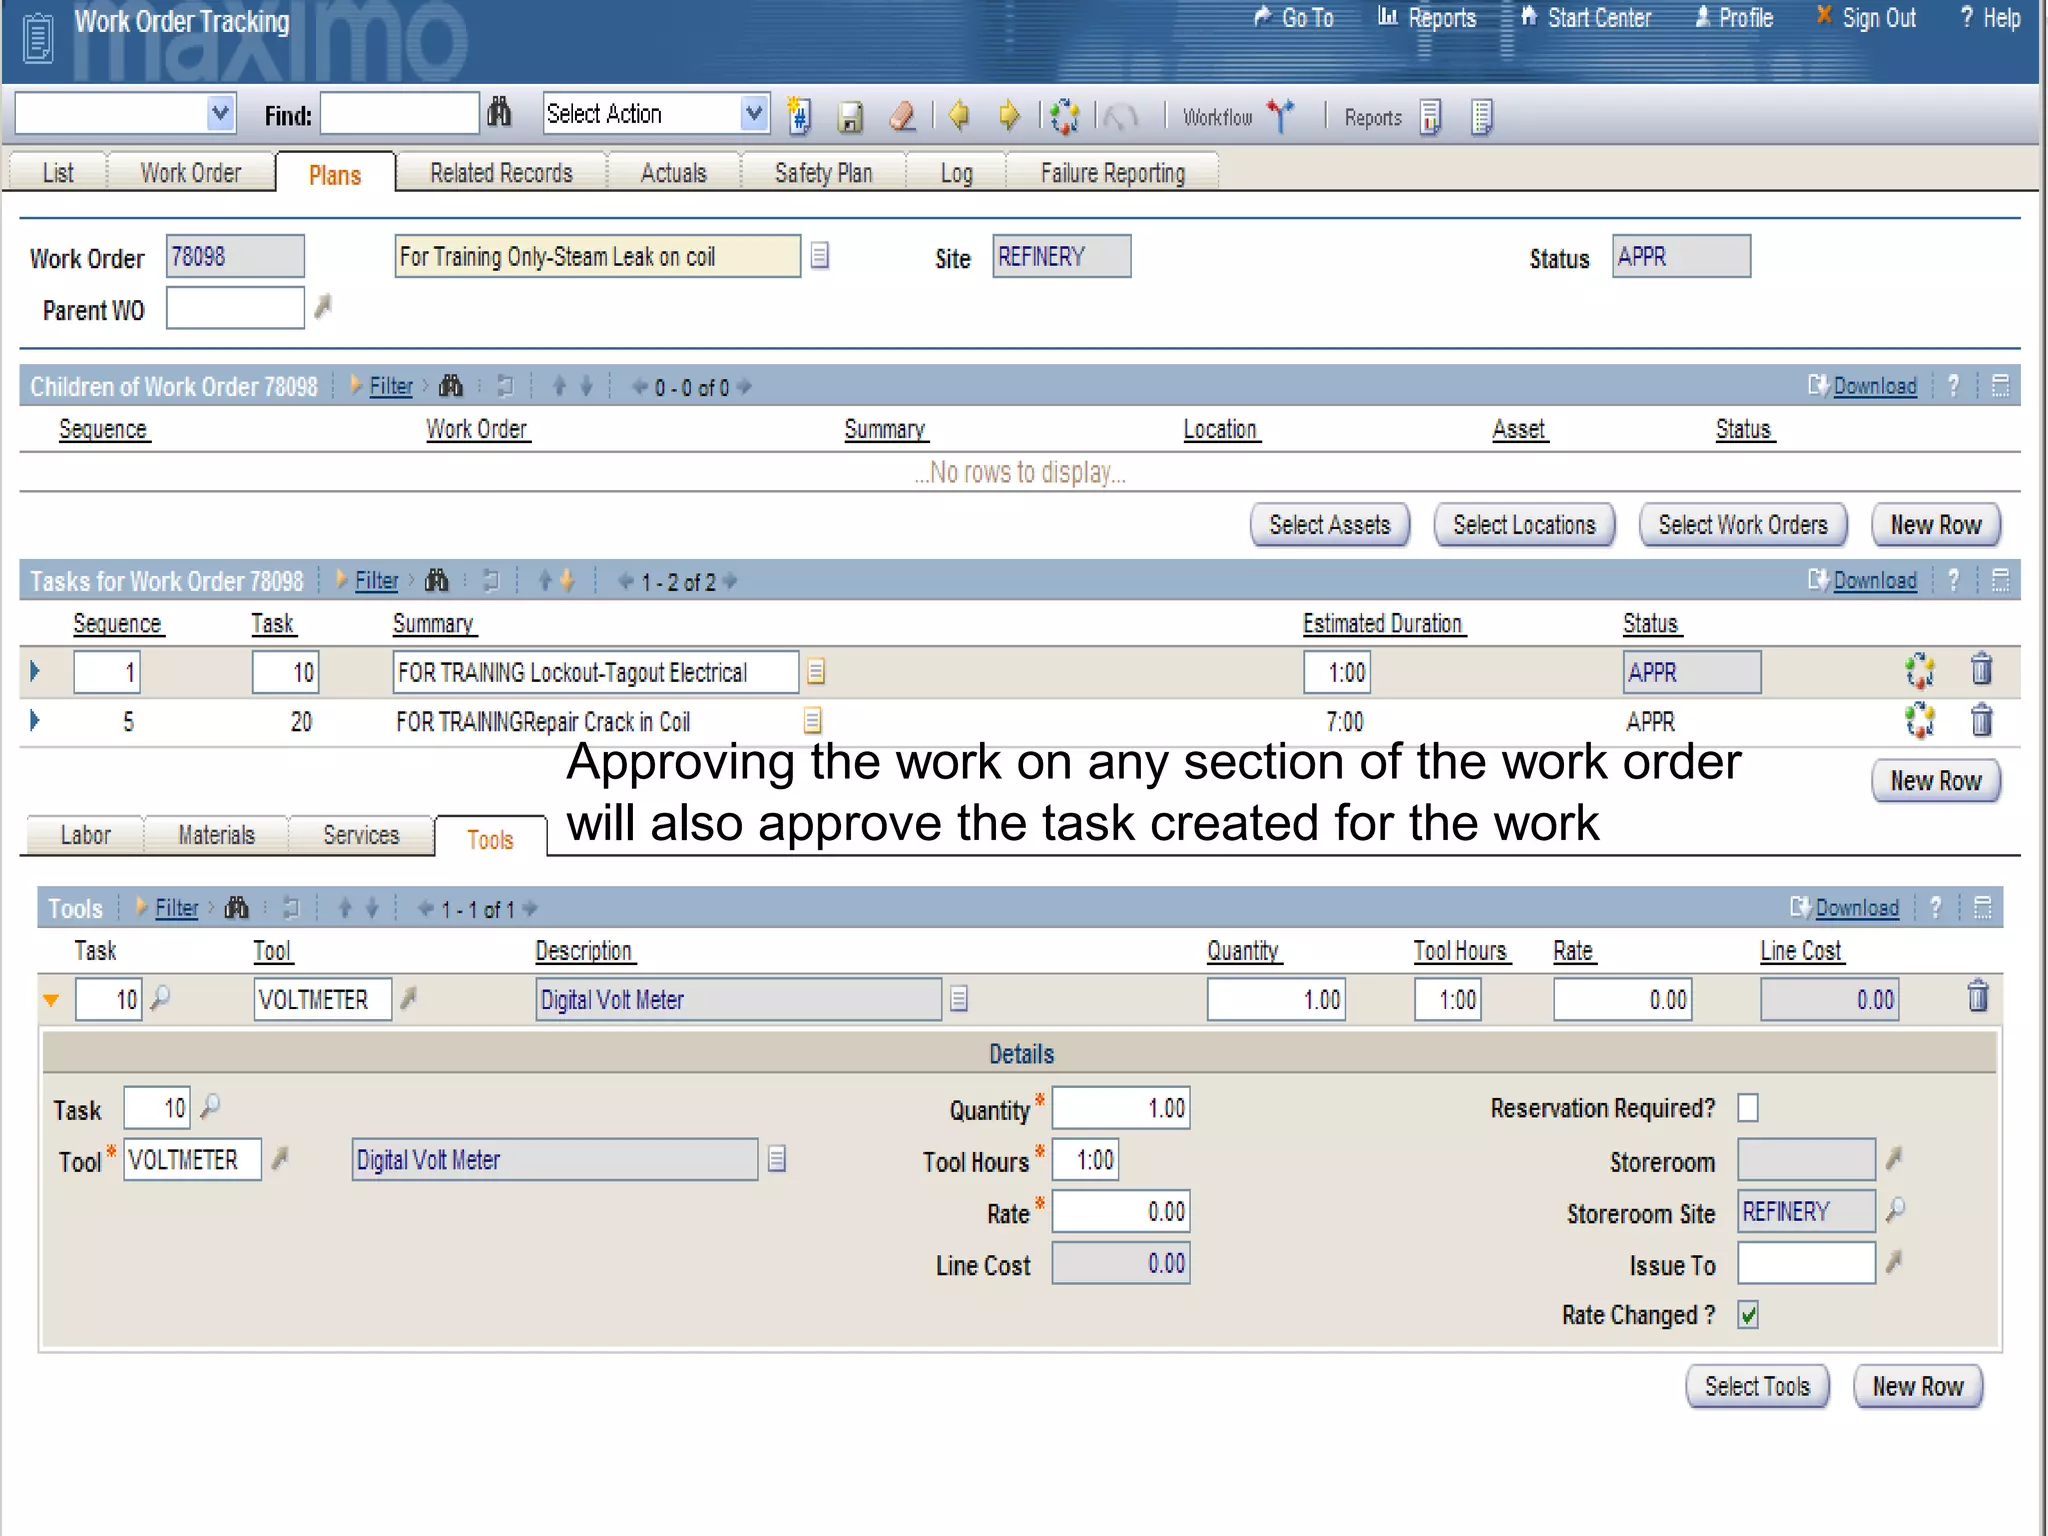Switch to the Work Order tab
This screenshot has width=2048, height=1536.
[190, 172]
